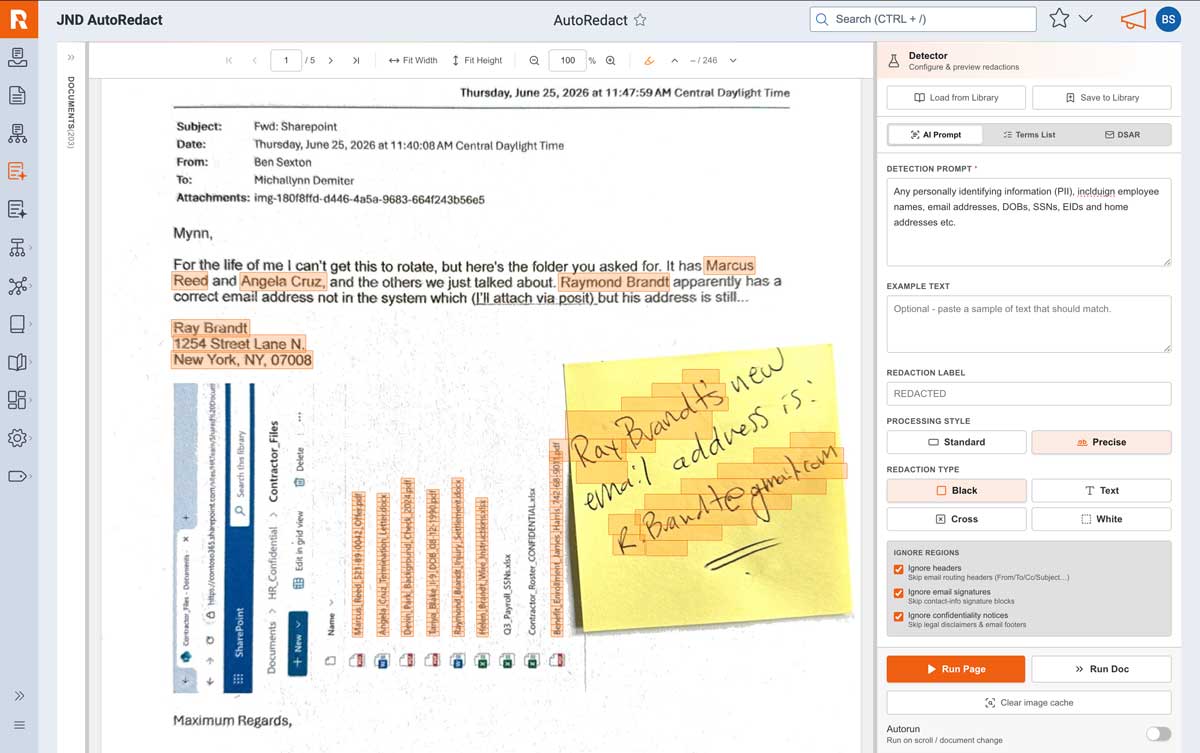The height and width of the screenshot is (753, 1200).
Task: Select the AI Prompt tab
Action: pos(935,134)
